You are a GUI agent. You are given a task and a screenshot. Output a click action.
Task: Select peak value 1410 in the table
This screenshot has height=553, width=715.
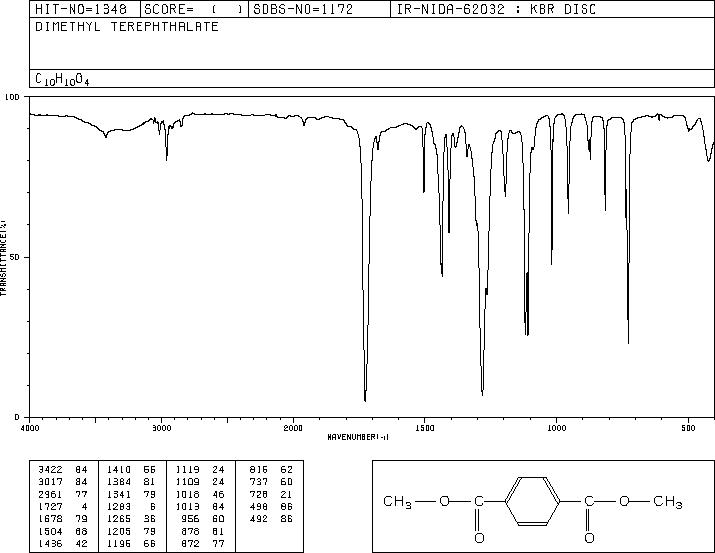coord(119,470)
